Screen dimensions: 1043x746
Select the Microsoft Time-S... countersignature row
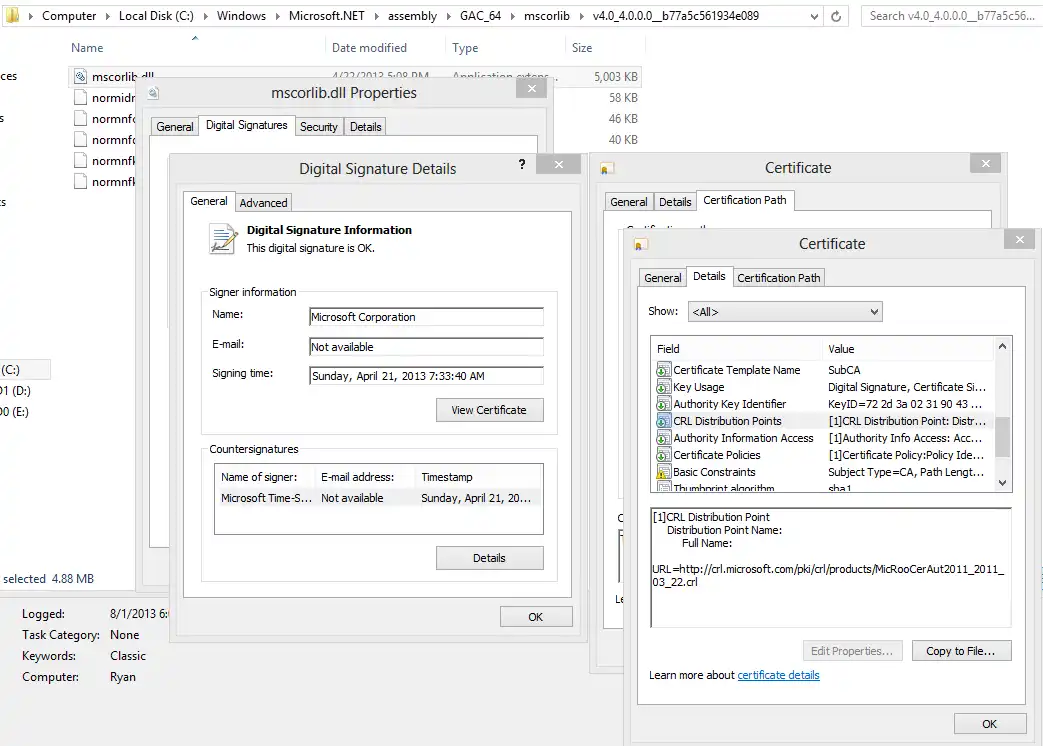coord(378,498)
